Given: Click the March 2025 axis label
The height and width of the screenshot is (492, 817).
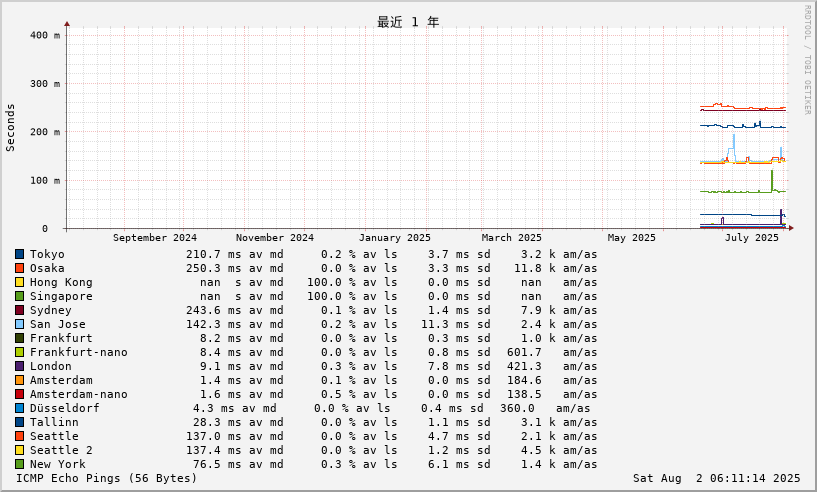Looking at the screenshot, I should [x=512, y=238].
